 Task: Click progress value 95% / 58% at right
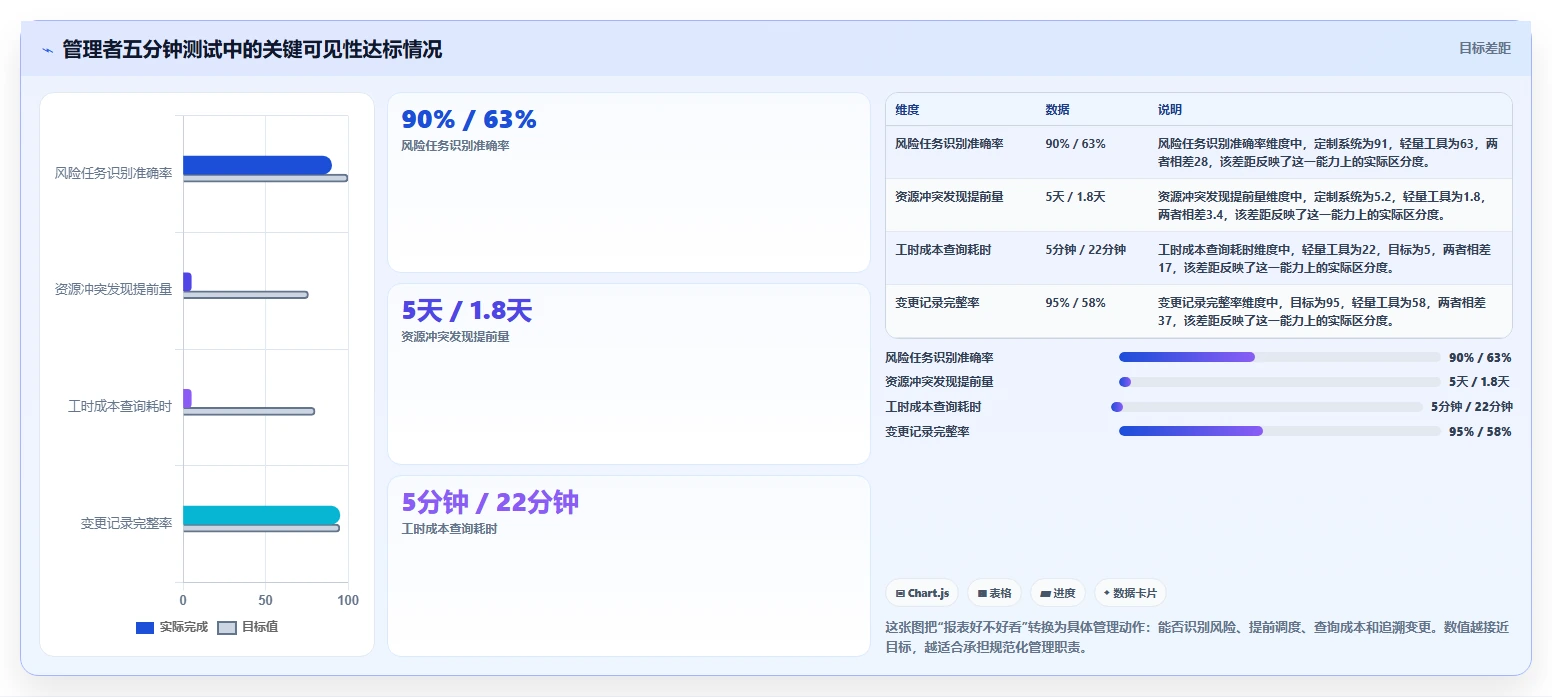pyautogui.click(x=1480, y=432)
